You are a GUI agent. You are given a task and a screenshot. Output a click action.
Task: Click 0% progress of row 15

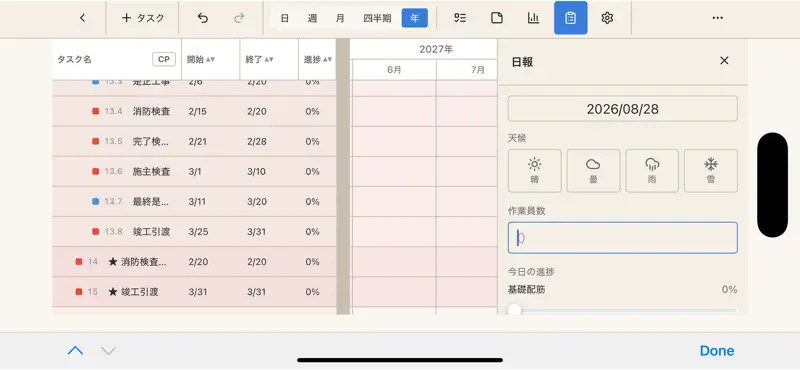pos(312,292)
